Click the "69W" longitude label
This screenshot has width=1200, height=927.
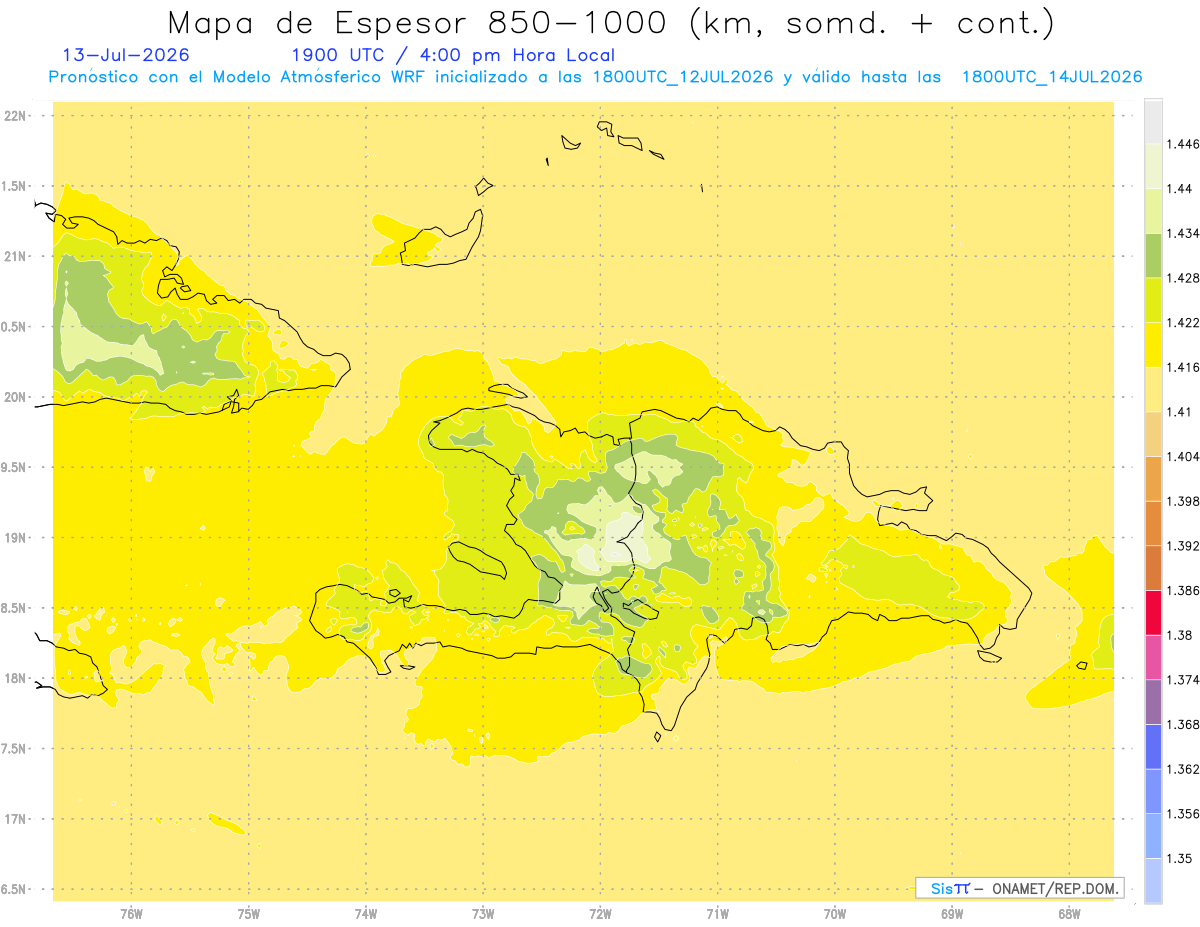pos(952,914)
